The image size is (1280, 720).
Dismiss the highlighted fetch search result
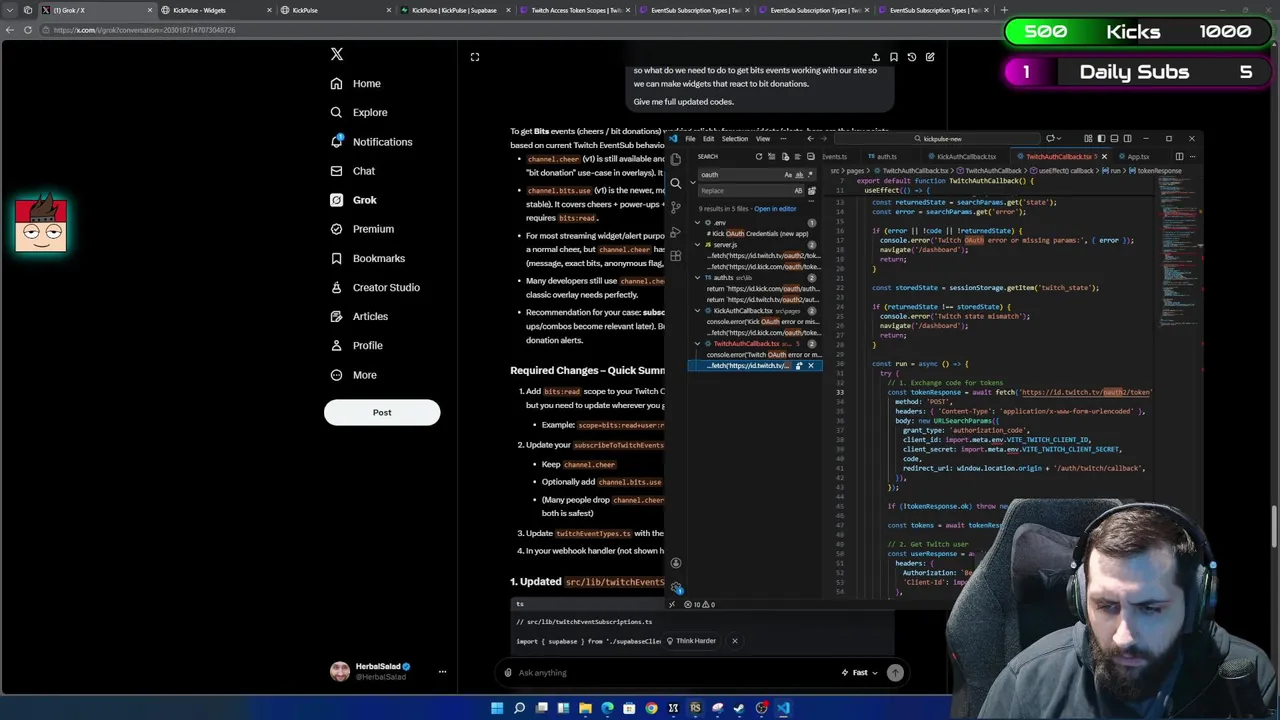coord(811,365)
